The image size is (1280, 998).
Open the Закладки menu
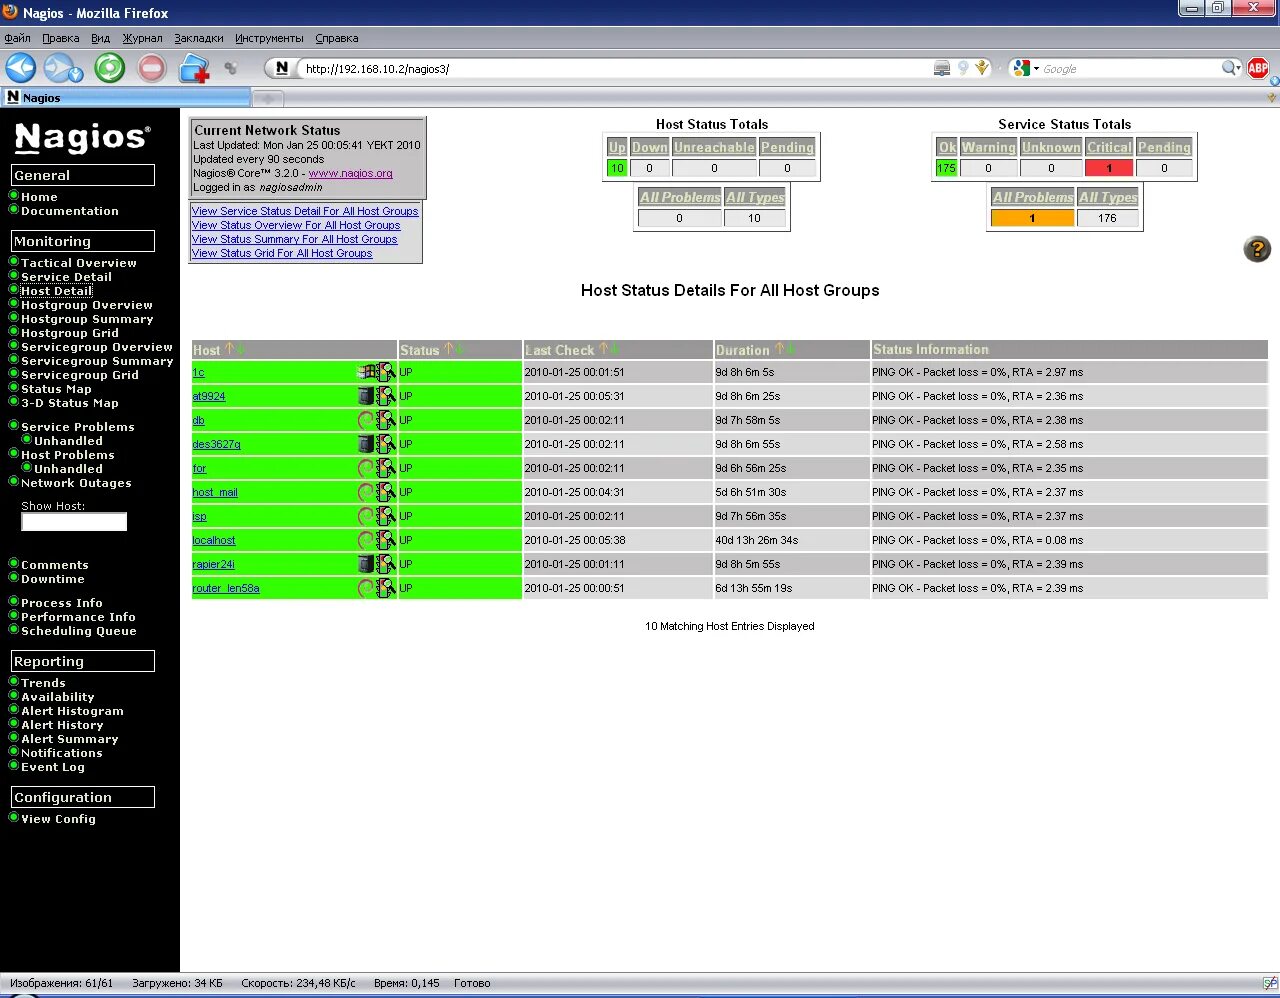199,38
